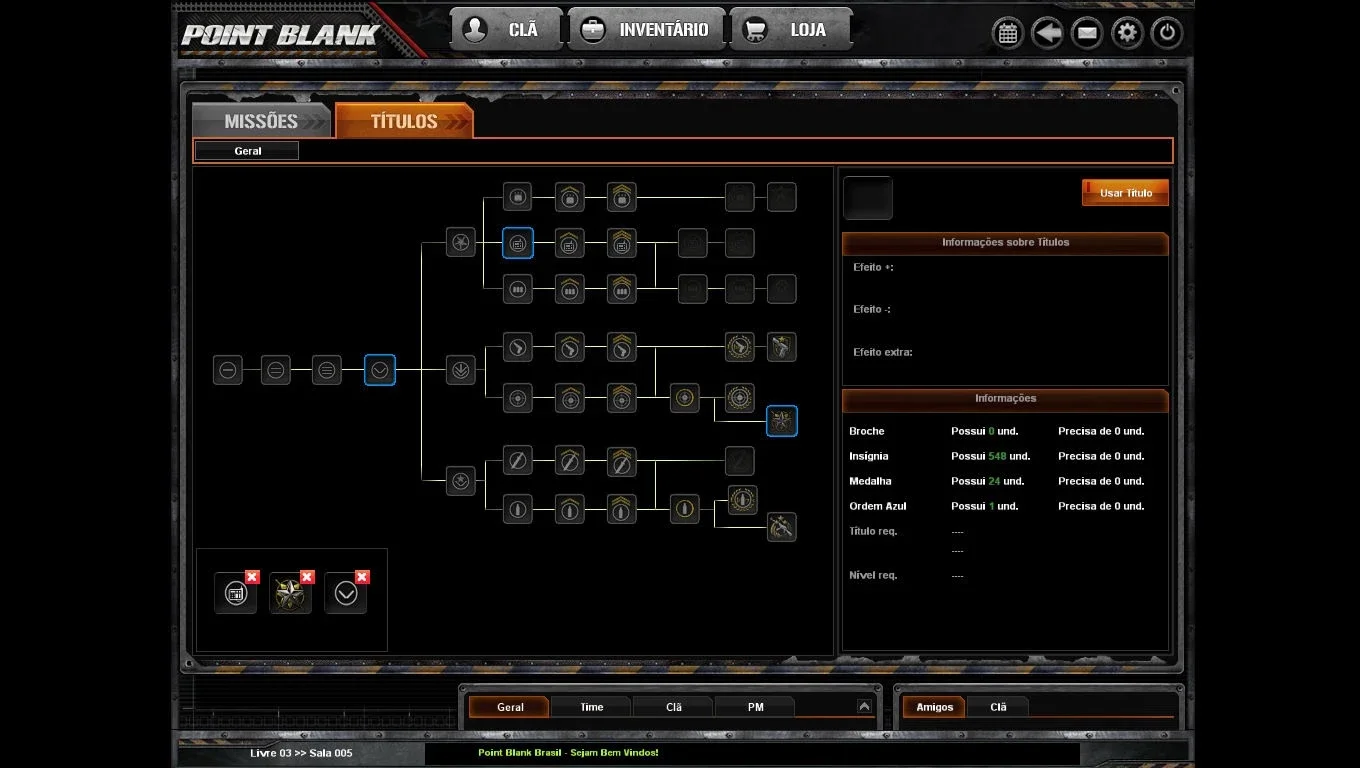Click the 'Insígnia' label

(869, 456)
